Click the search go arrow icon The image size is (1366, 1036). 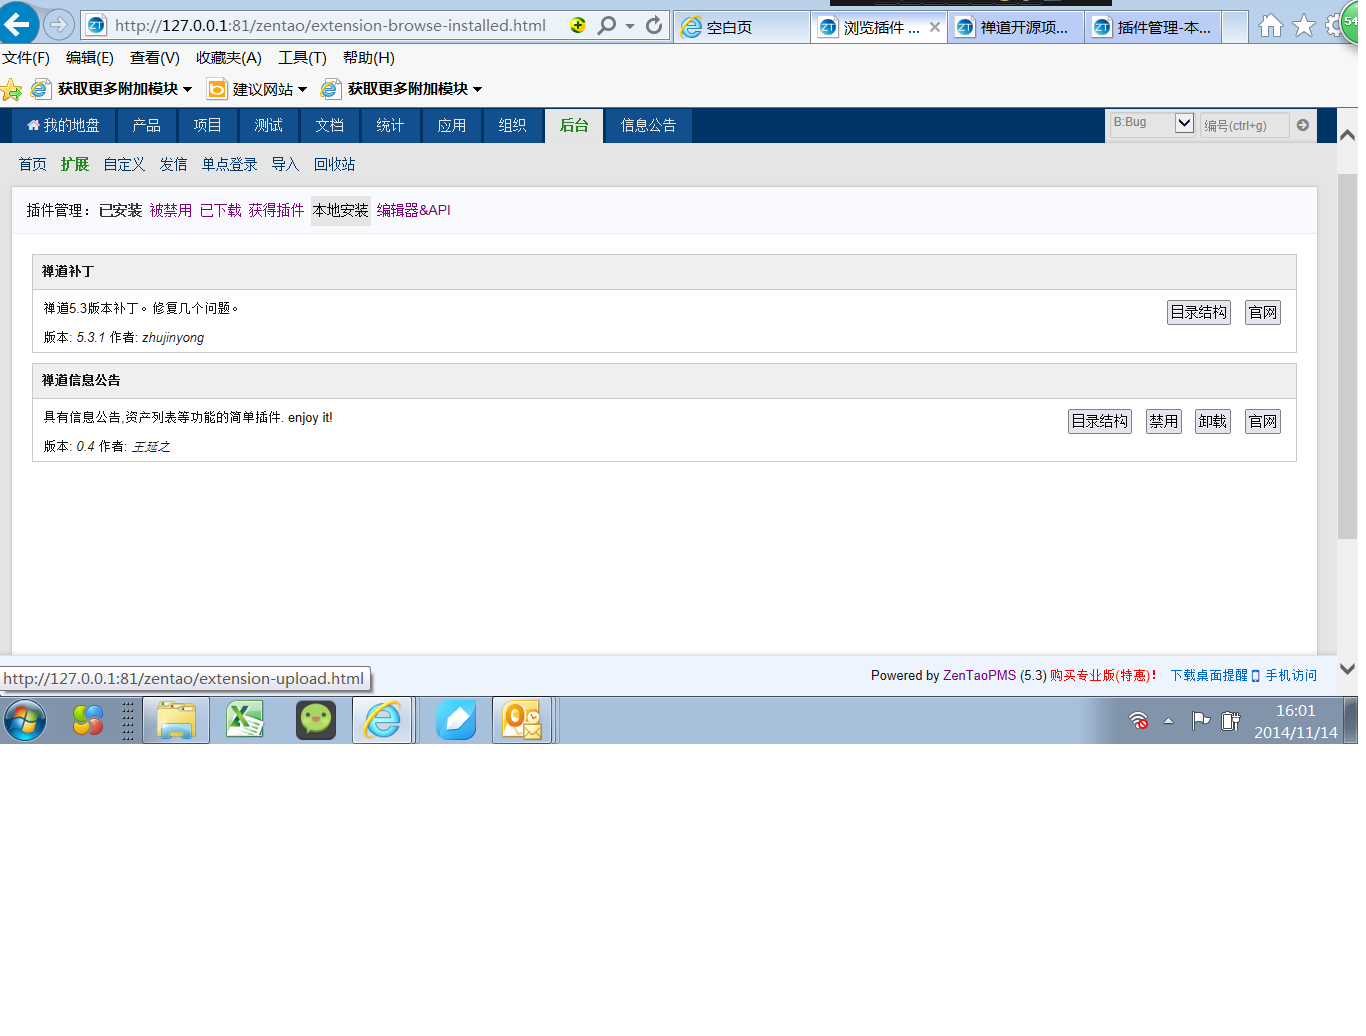(x=1302, y=125)
